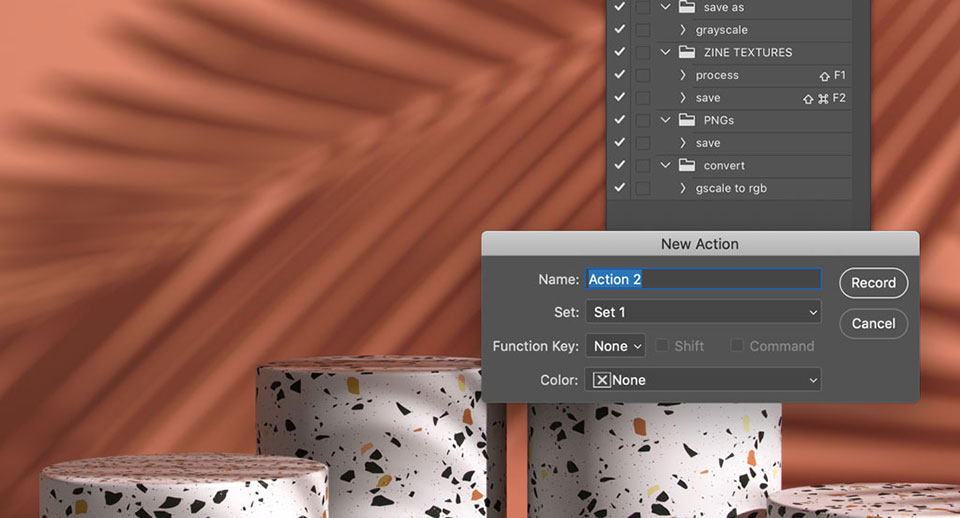Tick the Command checkbox in New Action

coord(737,346)
